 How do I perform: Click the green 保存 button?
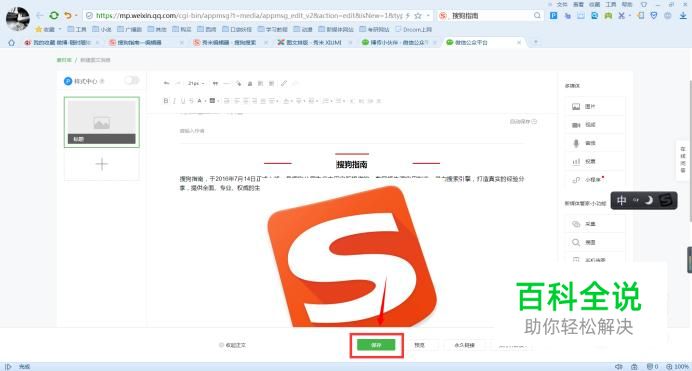pyautogui.click(x=376, y=345)
